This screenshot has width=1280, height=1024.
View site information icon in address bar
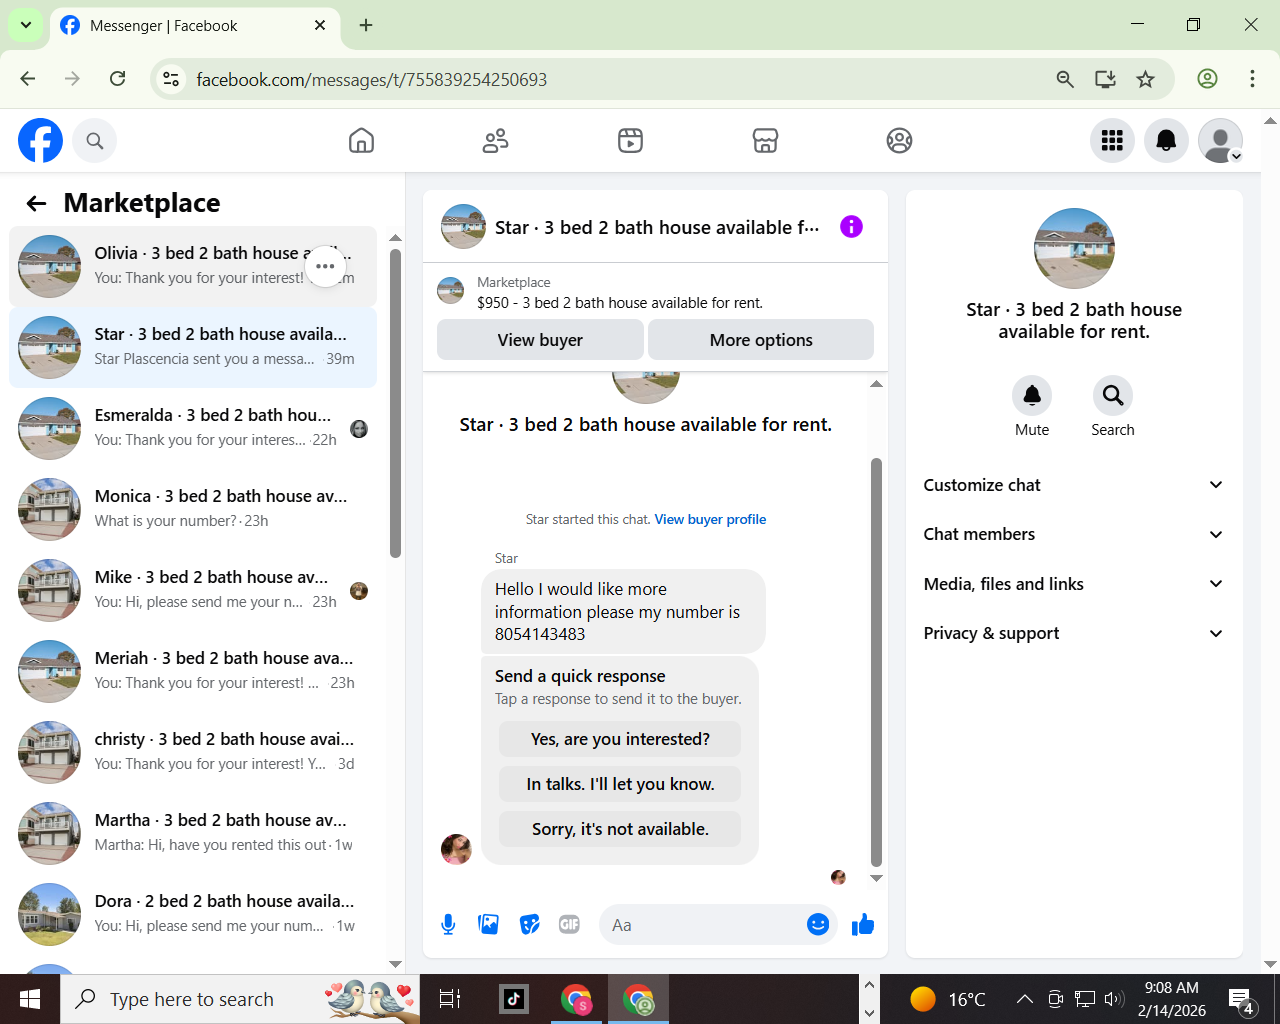click(x=172, y=79)
